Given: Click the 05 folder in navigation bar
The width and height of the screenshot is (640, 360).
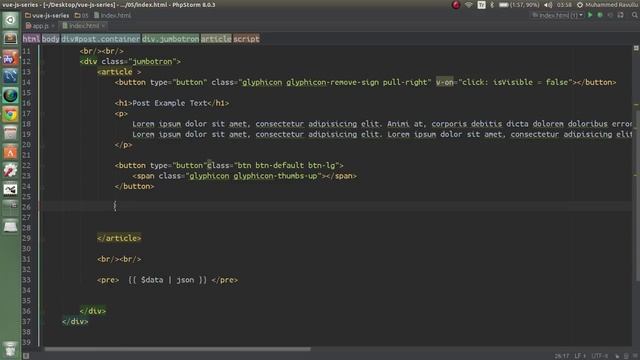Looking at the screenshot, I should (82, 16).
